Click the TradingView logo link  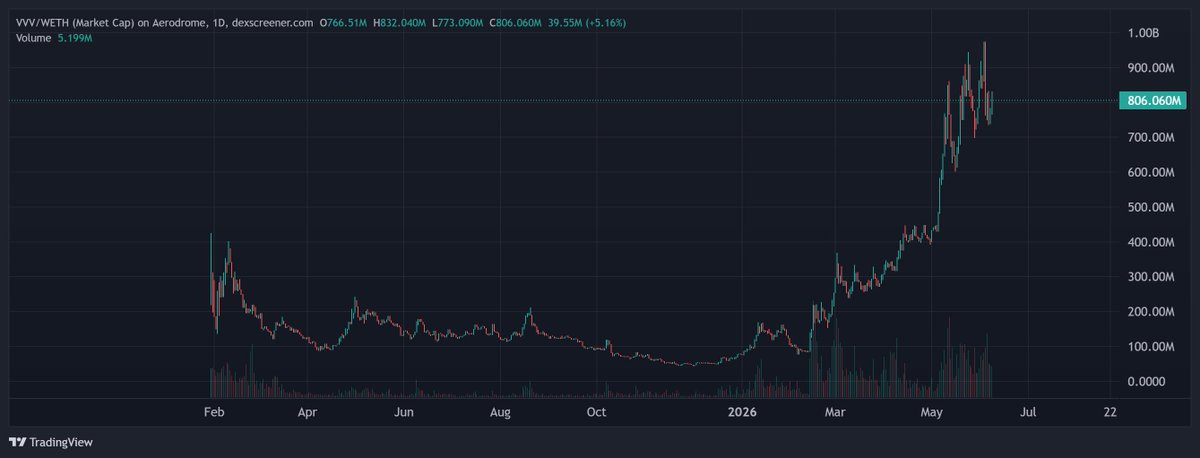point(51,442)
